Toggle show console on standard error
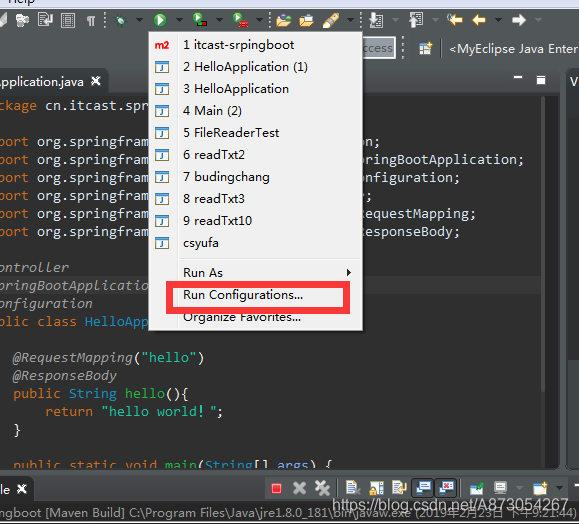Image resolution: width=579 pixels, height=524 pixels. 446,488
